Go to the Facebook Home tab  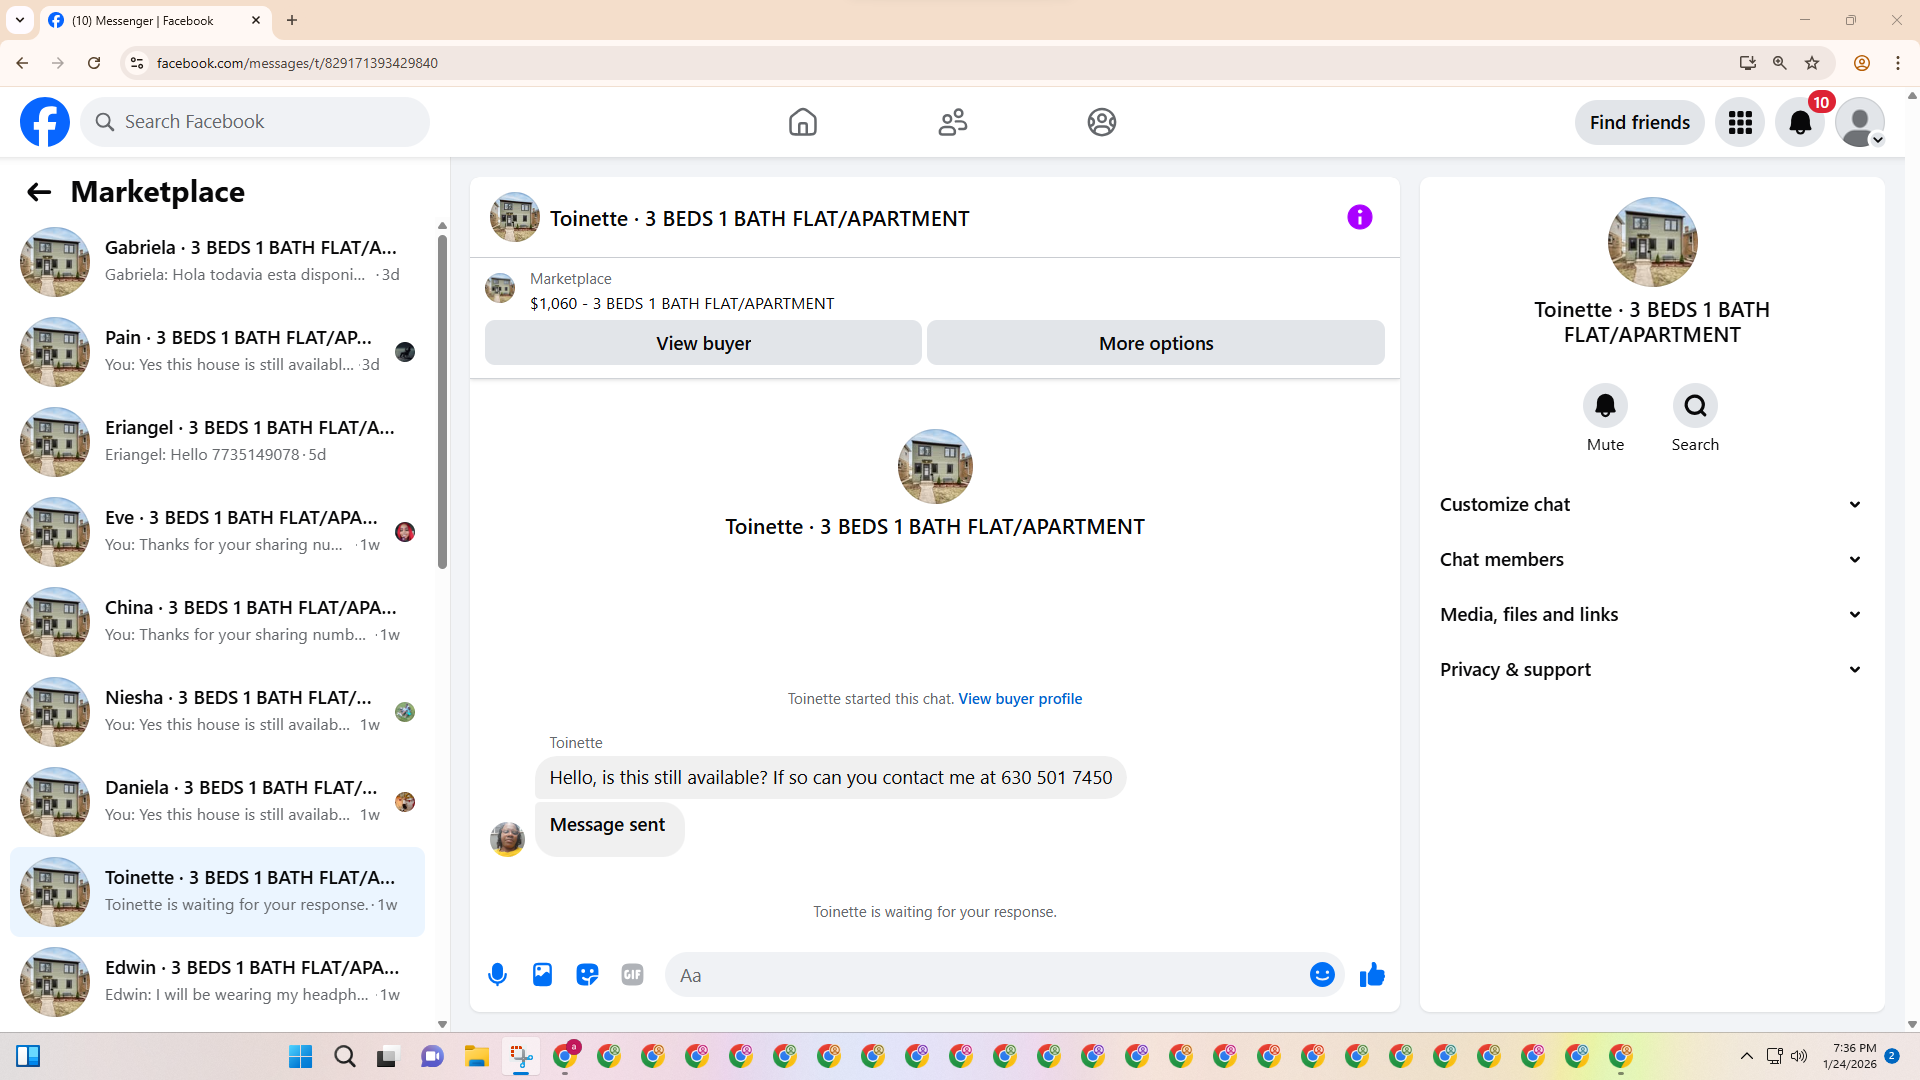[802, 122]
